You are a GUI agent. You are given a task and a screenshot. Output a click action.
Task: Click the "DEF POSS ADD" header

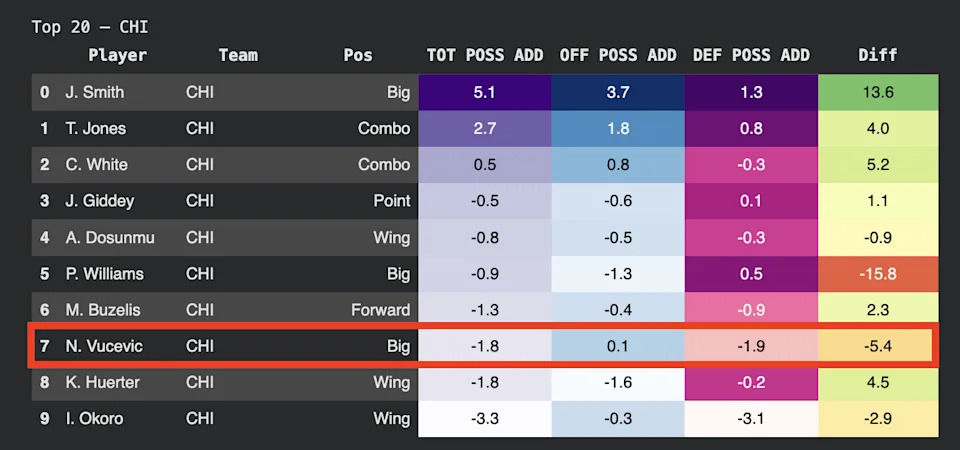pyautogui.click(x=751, y=55)
